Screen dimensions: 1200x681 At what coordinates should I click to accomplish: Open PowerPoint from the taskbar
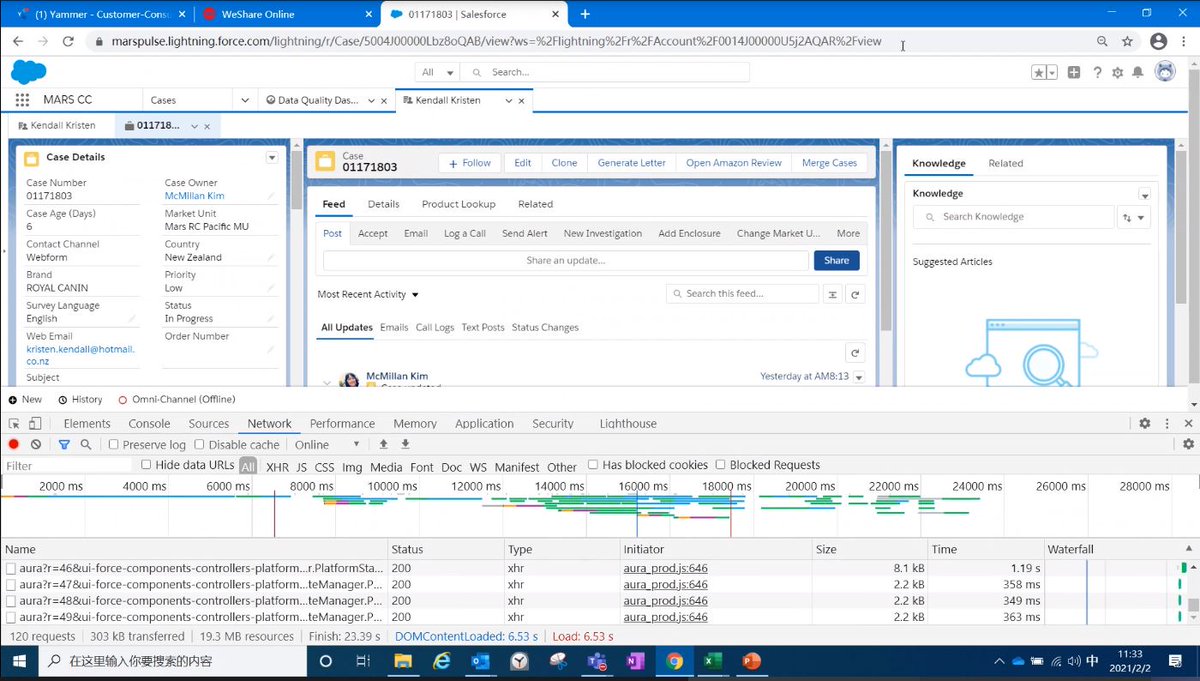(751, 661)
